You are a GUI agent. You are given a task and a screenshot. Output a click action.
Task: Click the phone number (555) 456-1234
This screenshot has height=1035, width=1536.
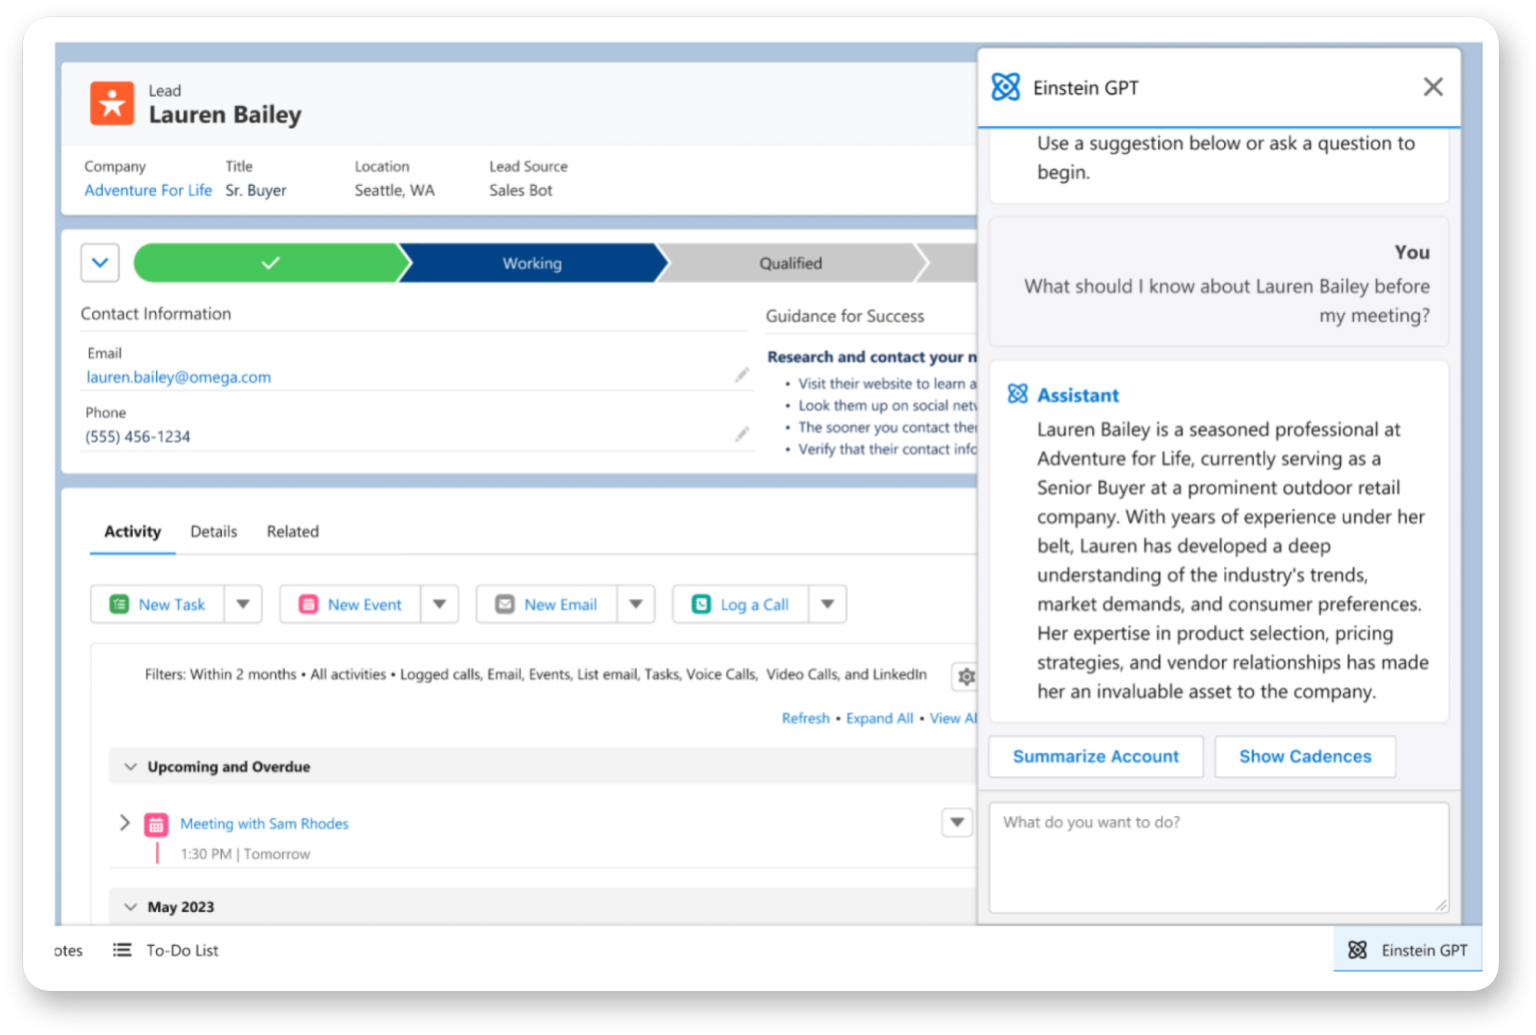click(138, 436)
